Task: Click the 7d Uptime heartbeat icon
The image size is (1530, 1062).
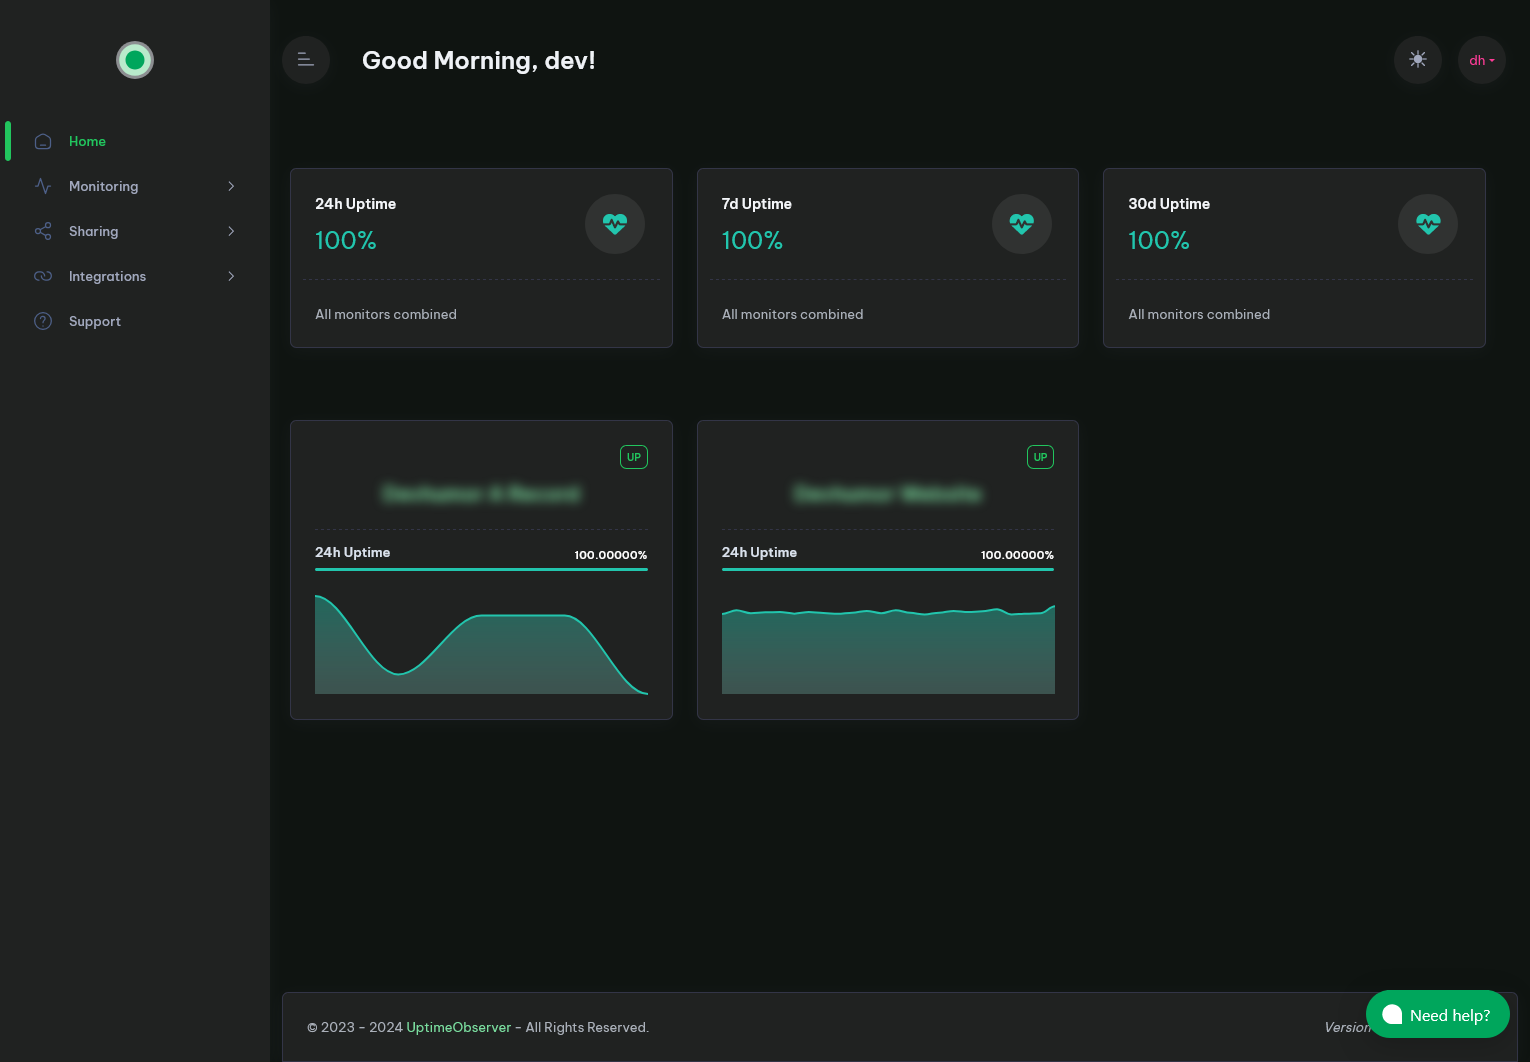Action: tap(1021, 224)
